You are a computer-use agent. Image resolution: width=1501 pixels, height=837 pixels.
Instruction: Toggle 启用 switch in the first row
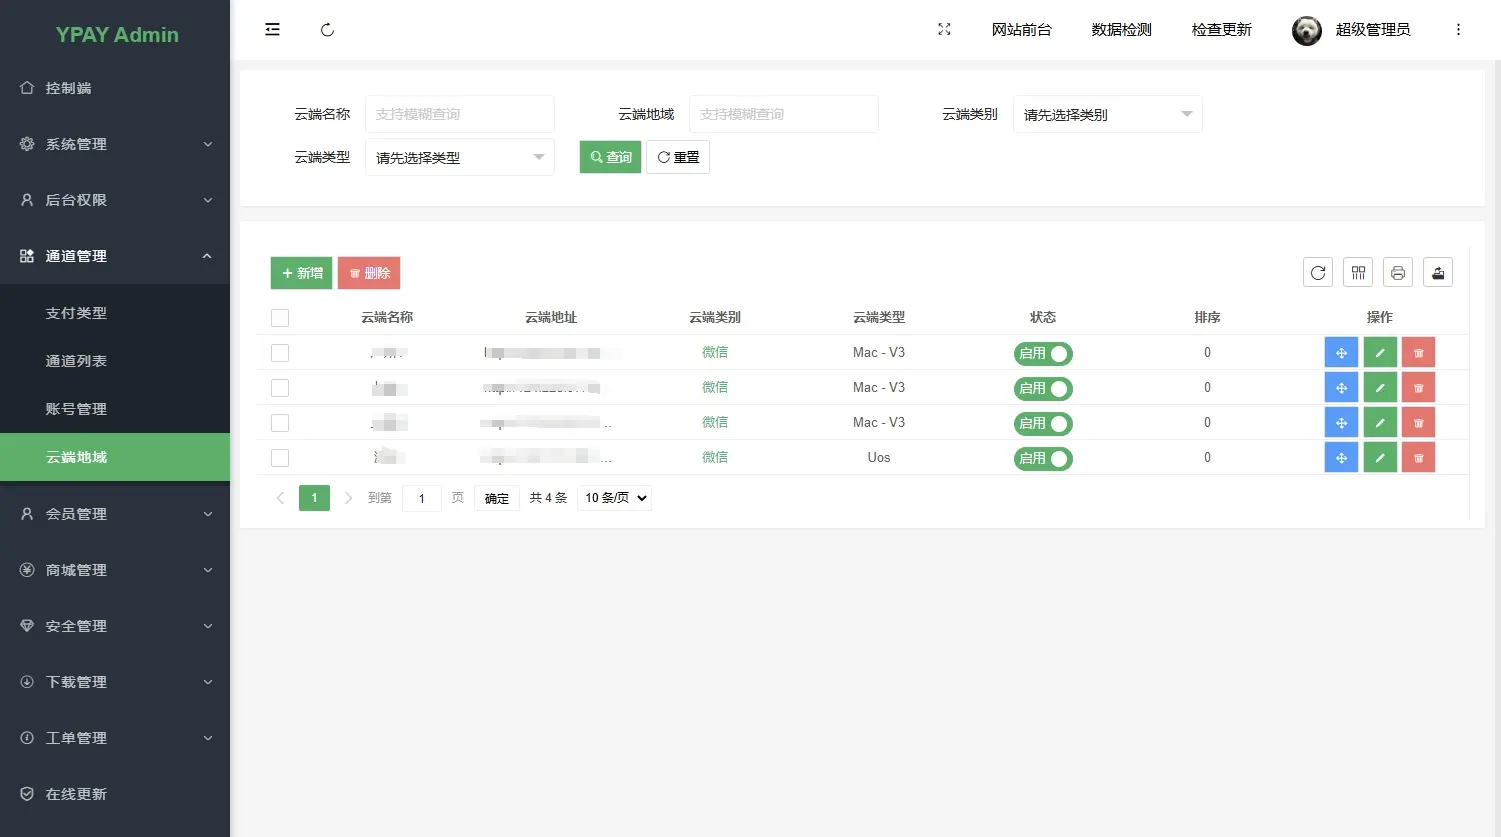[x=1043, y=353]
